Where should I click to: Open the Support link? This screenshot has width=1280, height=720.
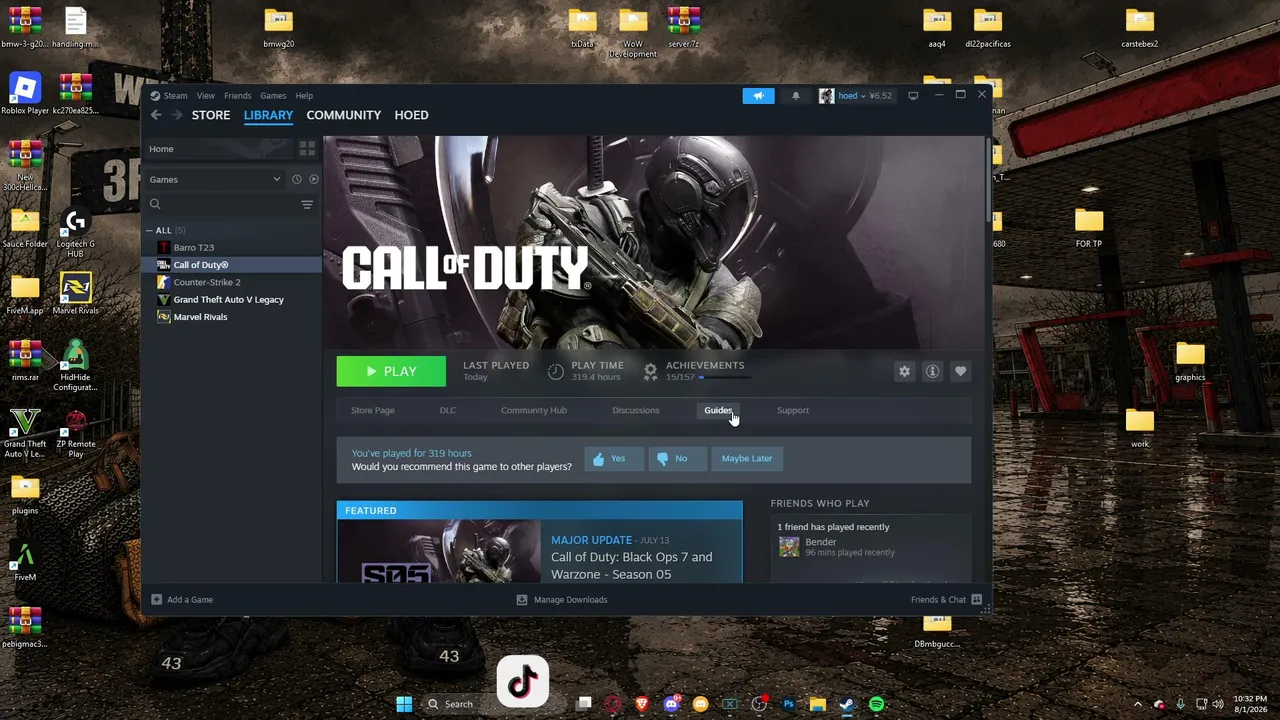point(793,411)
